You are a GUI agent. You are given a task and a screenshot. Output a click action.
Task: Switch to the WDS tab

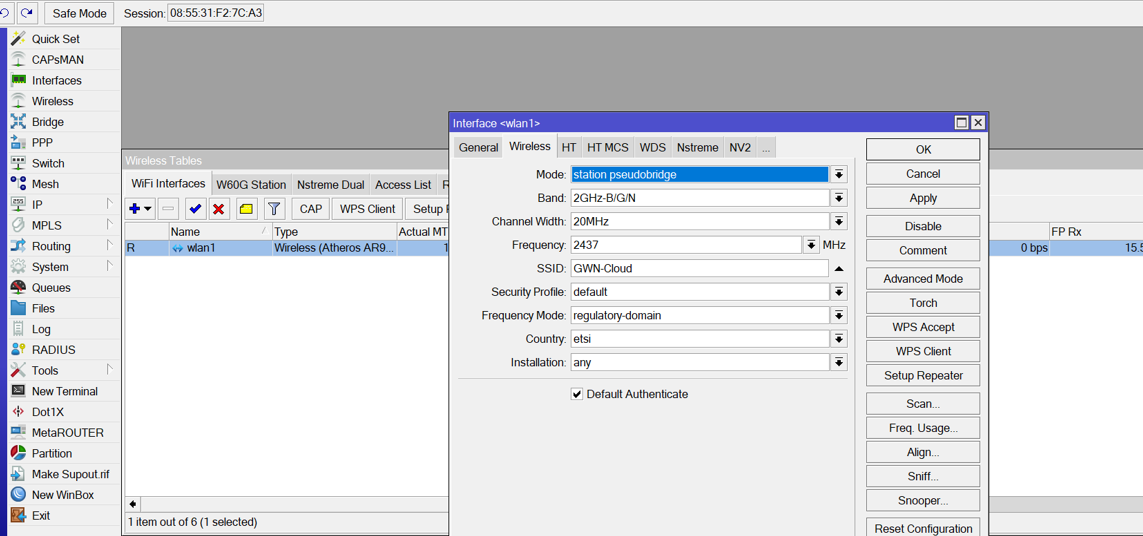coord(652,147)
